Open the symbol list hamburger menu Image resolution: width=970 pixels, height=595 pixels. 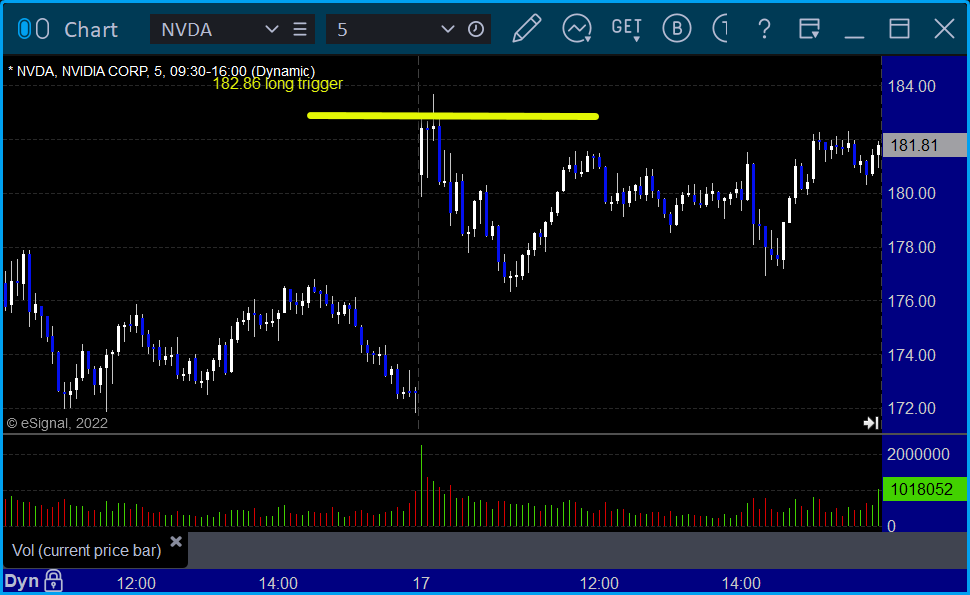(300, 29)
